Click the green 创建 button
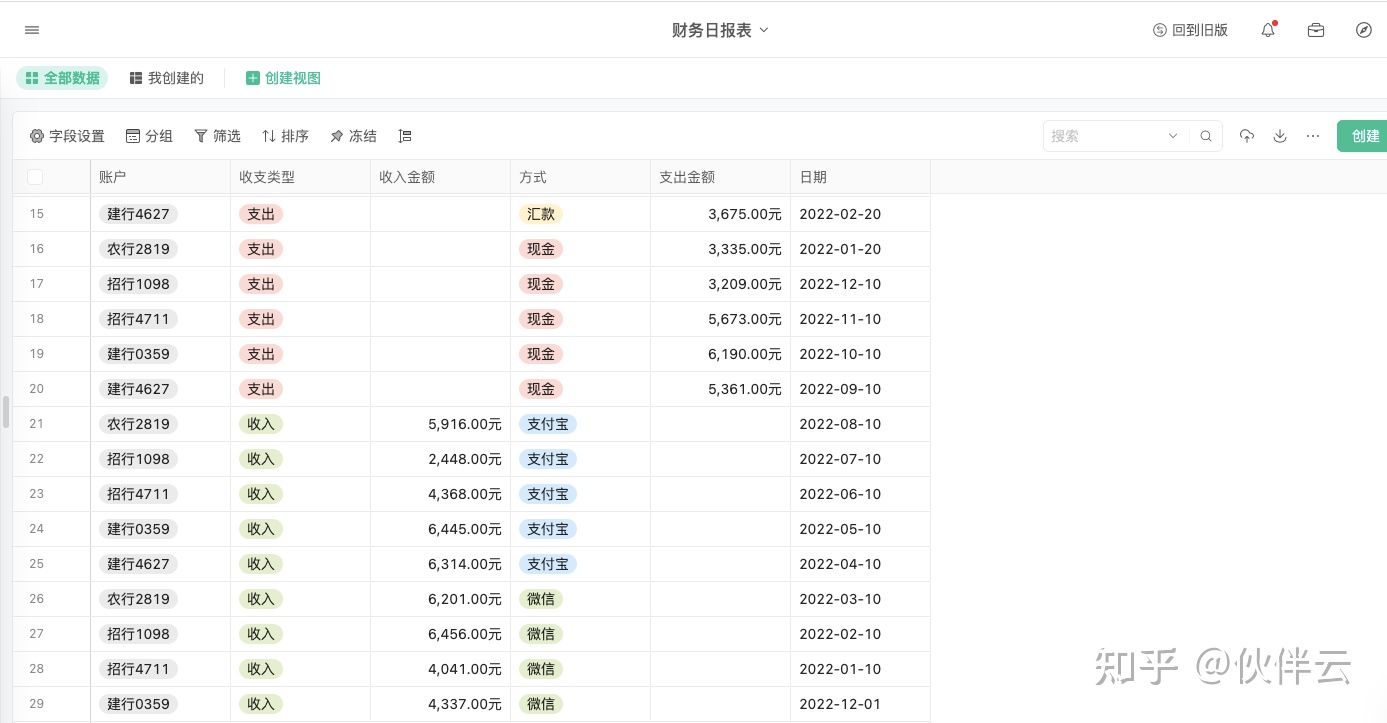 (1364, 136)
